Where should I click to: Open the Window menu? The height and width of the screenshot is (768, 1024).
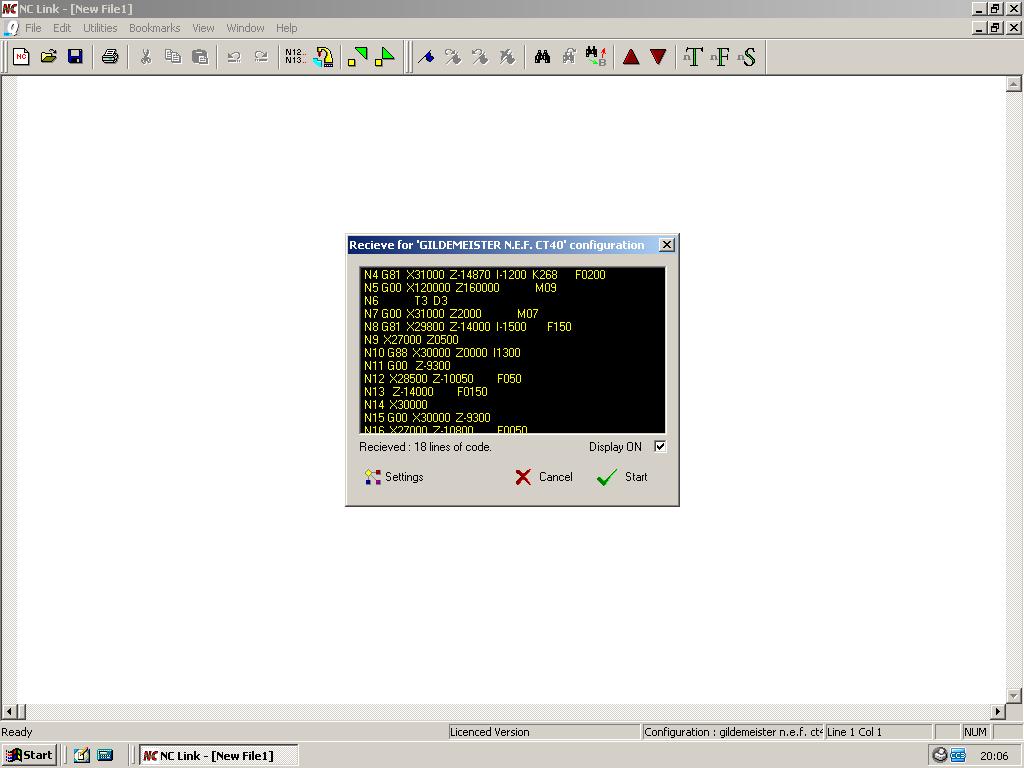(x=246, y=28)
